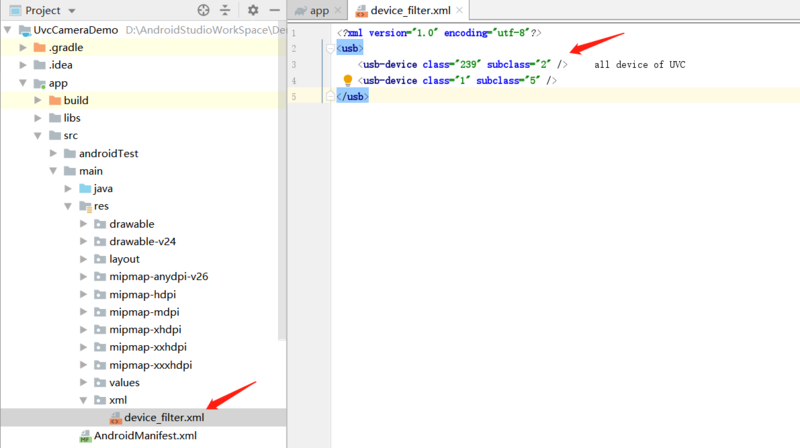800x448 pixels.
Task: Select the src folder row
Action: (143, 135)
